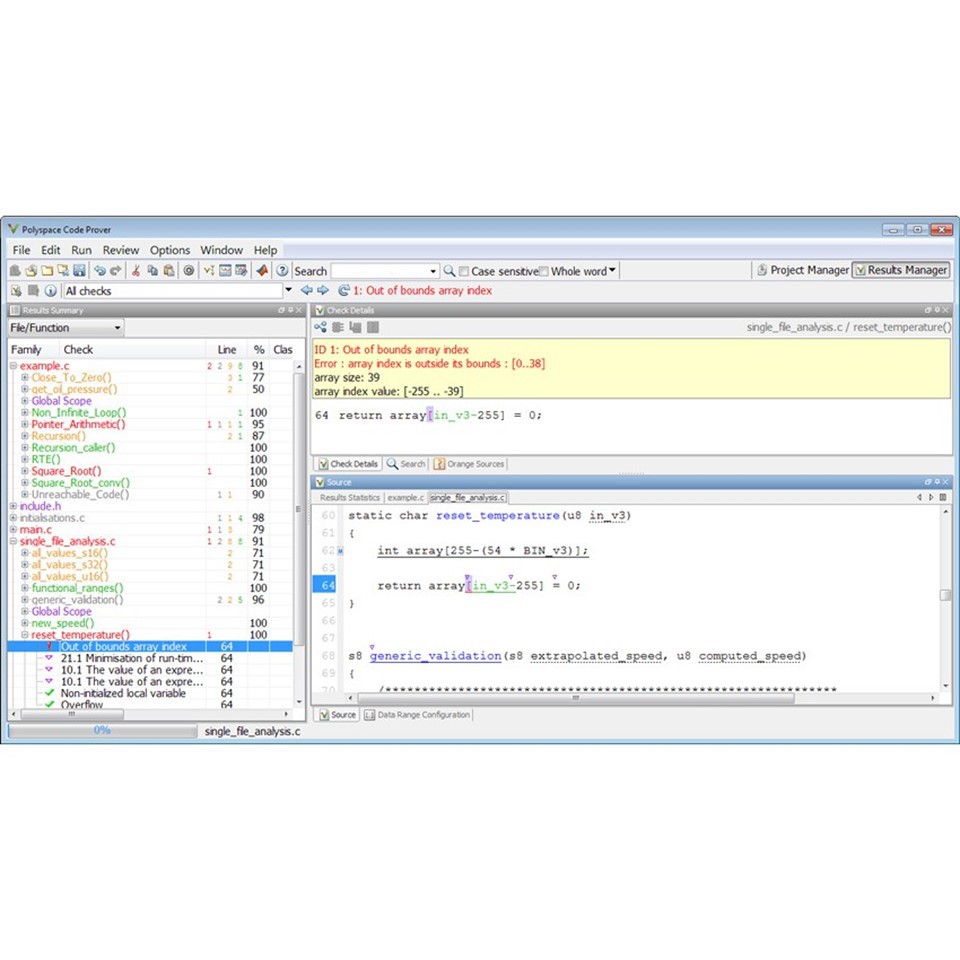The width and height of the screenshot is (960, 960).
Task: Go to previous check with left arrow
Action: coord(307,290)
